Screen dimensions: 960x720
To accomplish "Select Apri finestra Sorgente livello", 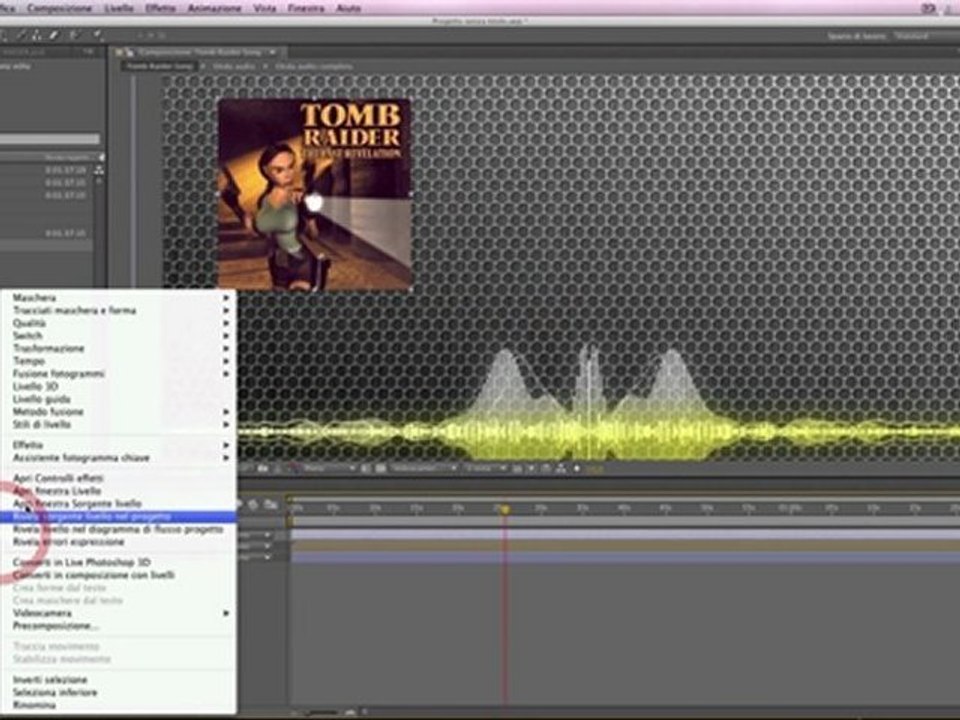I will click(x=119, y=504).
